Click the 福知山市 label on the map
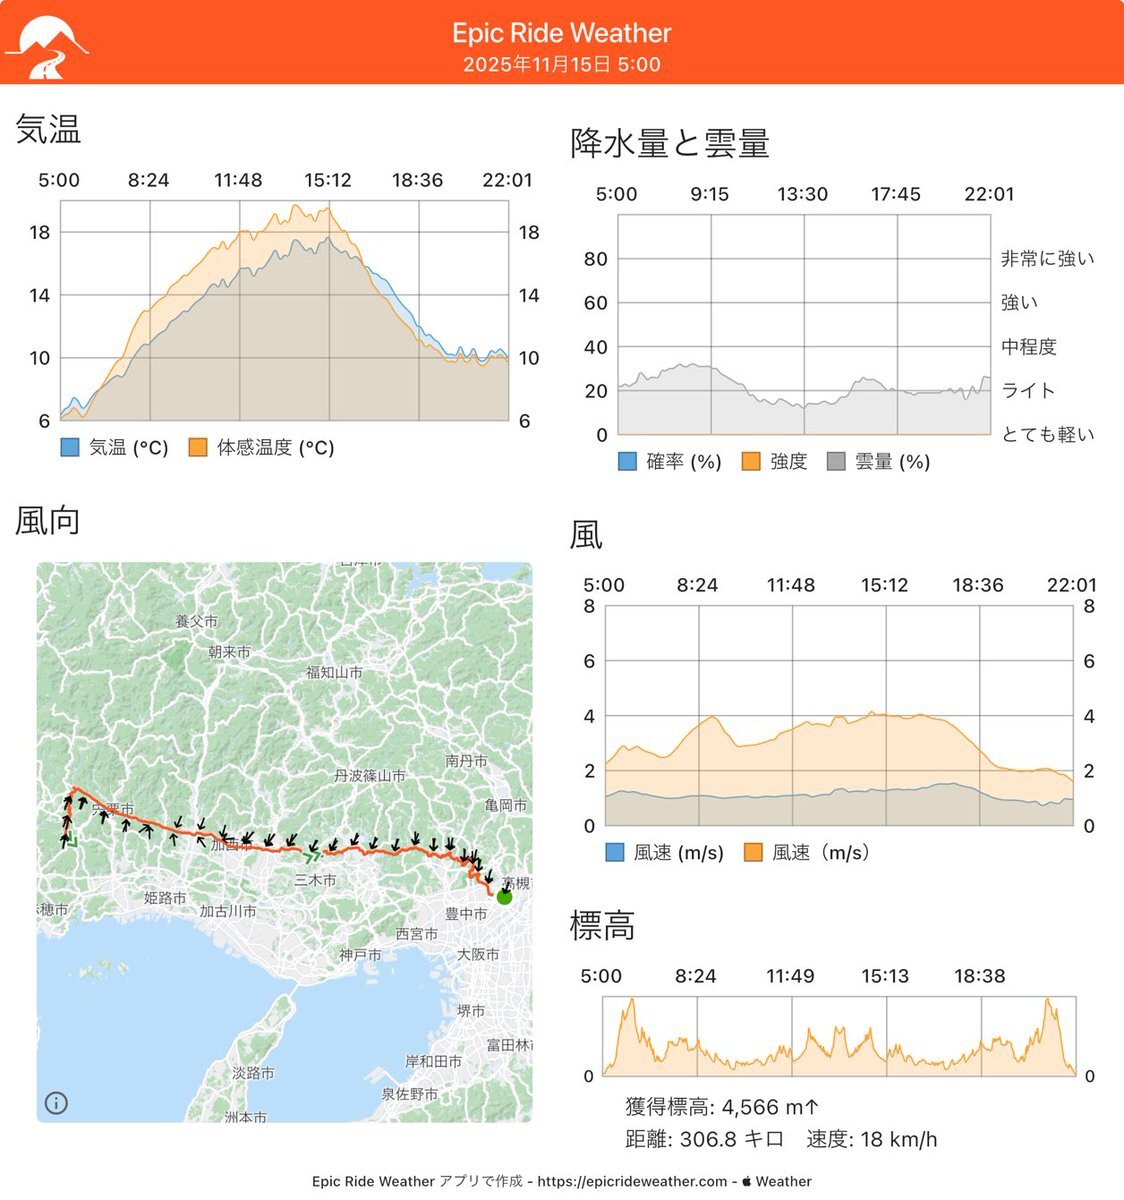The image size is (1124, 1200). point(334,672)
